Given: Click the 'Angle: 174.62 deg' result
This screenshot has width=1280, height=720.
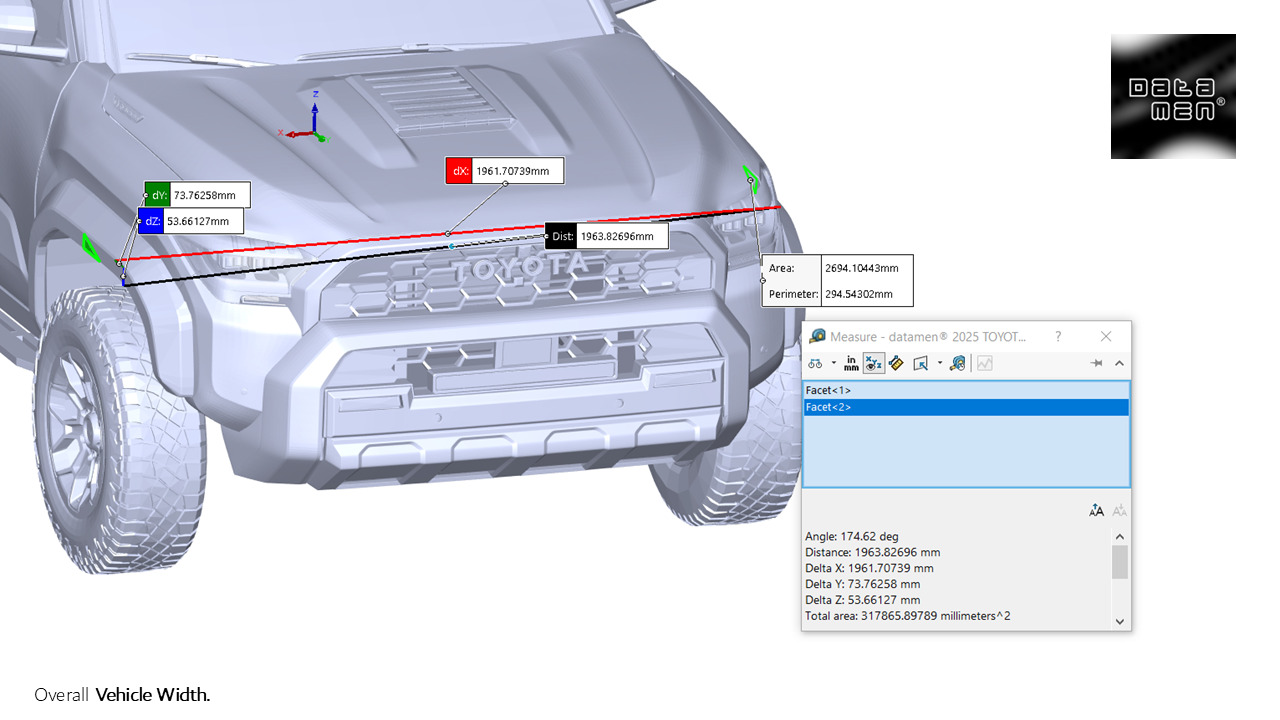Looking at the screenshot, I should (x=852, y=536).
